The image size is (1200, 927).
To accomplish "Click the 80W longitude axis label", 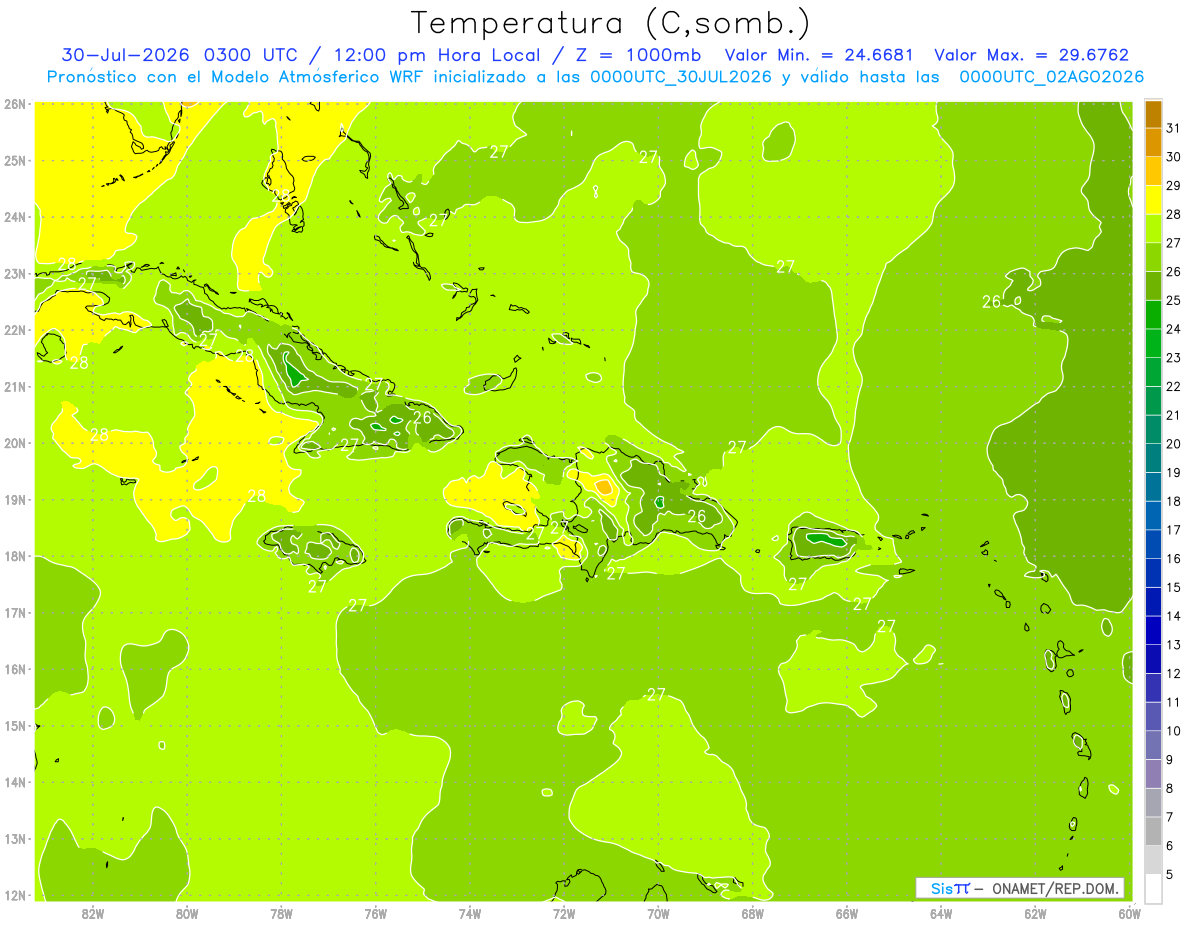I will (x=187, y=913).
